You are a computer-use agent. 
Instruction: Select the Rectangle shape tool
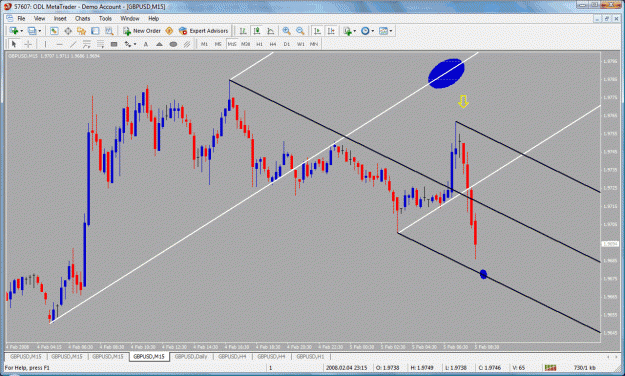point(114,44)
